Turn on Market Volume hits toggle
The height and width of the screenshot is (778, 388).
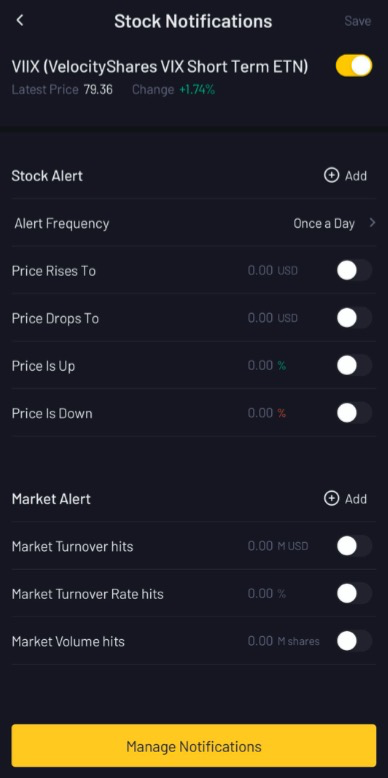tap(354, 641)
